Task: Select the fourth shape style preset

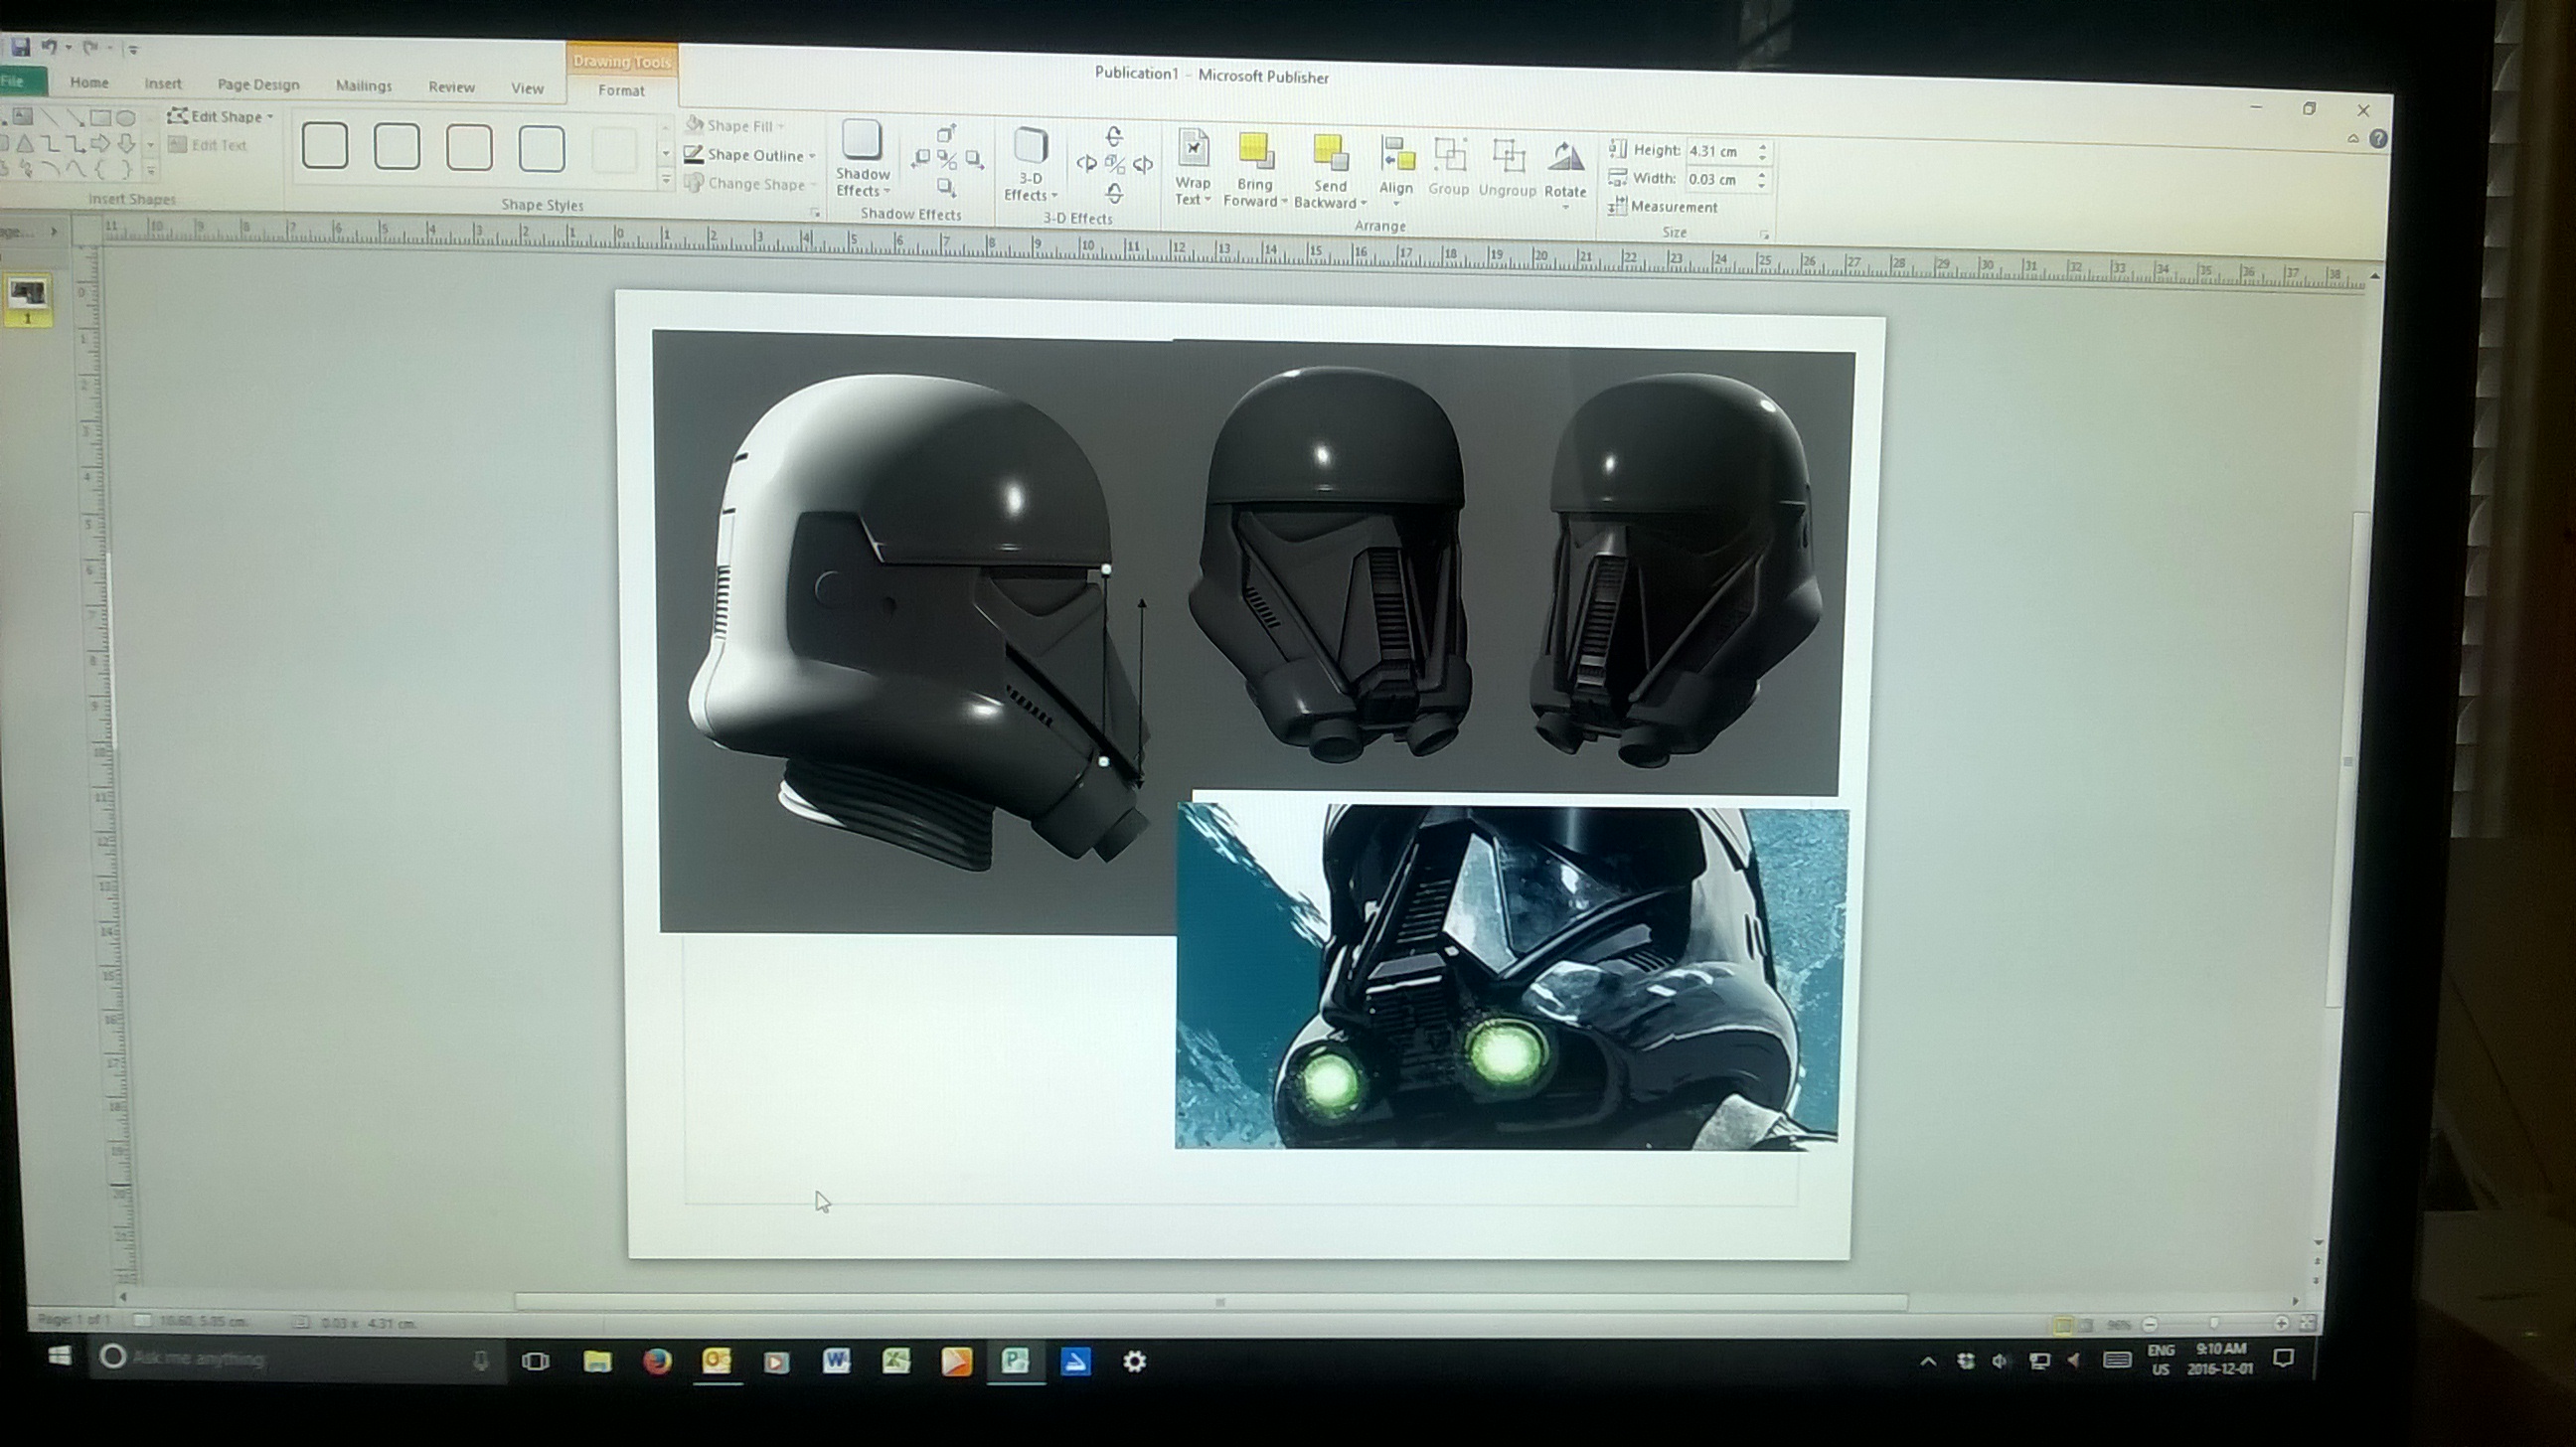Action: coord(542,149)
